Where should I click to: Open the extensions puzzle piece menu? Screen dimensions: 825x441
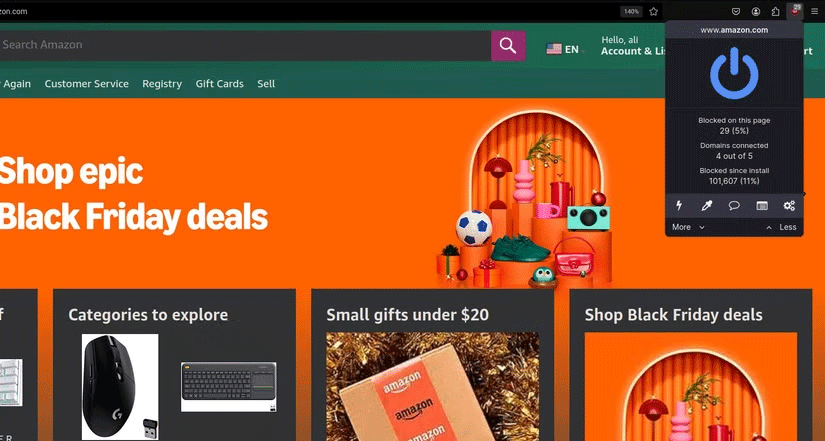pyautogui.click(x=776, y=12)
